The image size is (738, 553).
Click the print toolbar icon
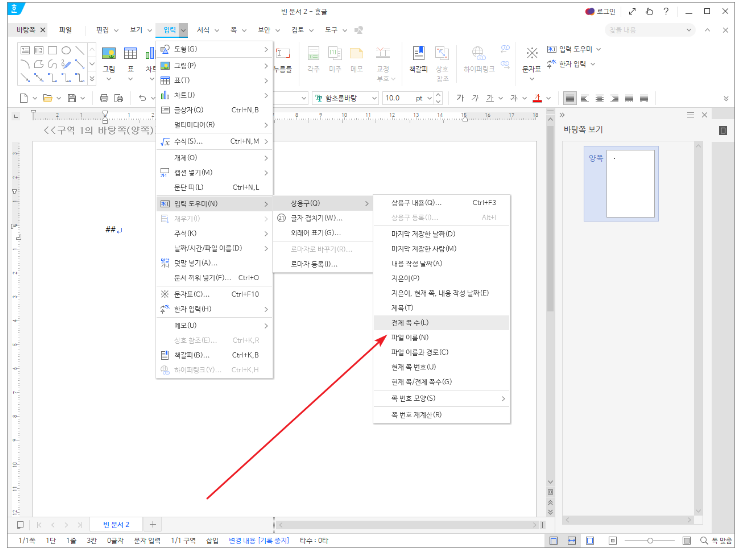tap(104, 98)
